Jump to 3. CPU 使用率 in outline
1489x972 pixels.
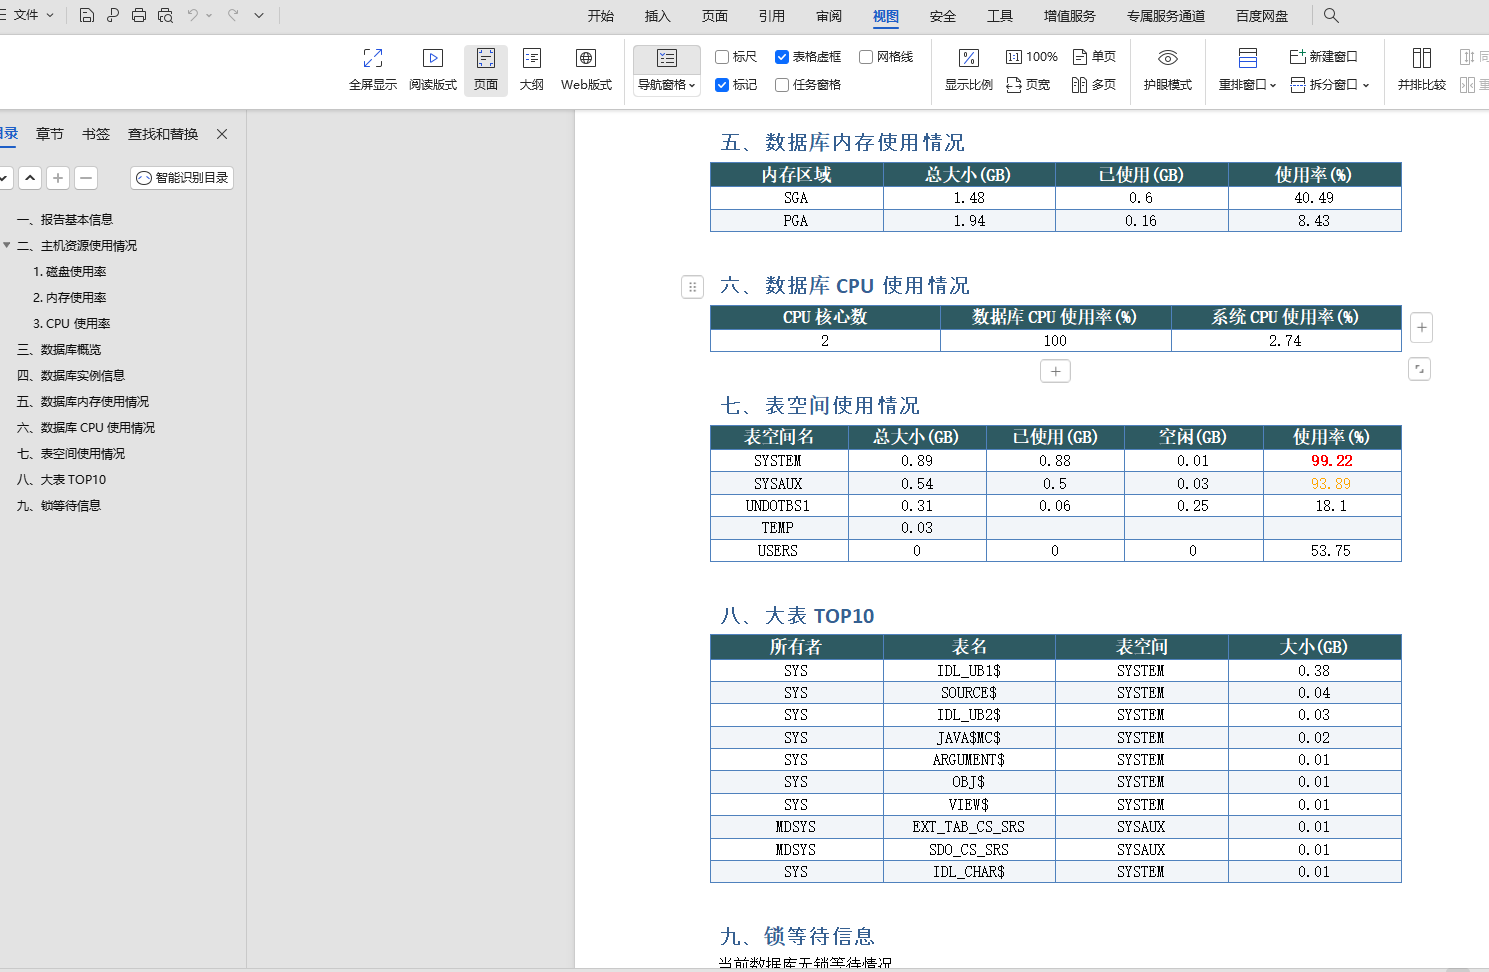click(x=72, y=324)
